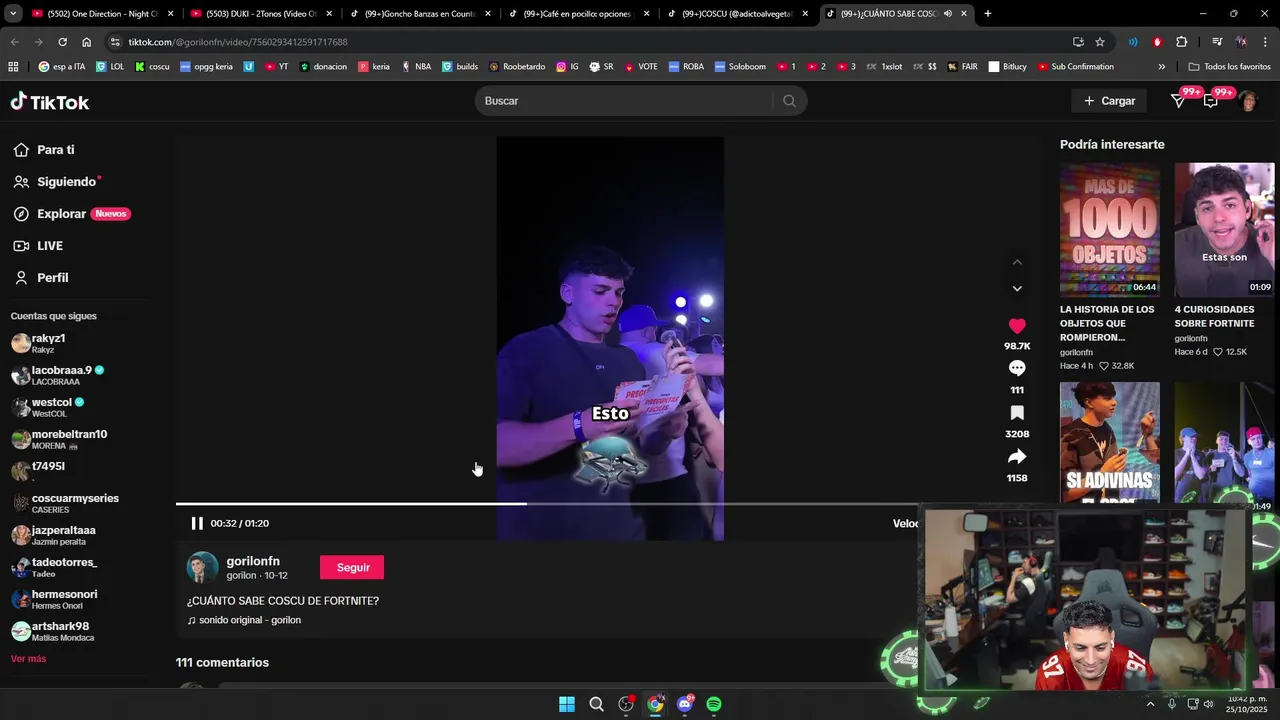The width and height of the screenshot is (1280, 720).
Task: Open gorilonfn avatar beside Seguir
Action: click(x=202, y=568)
